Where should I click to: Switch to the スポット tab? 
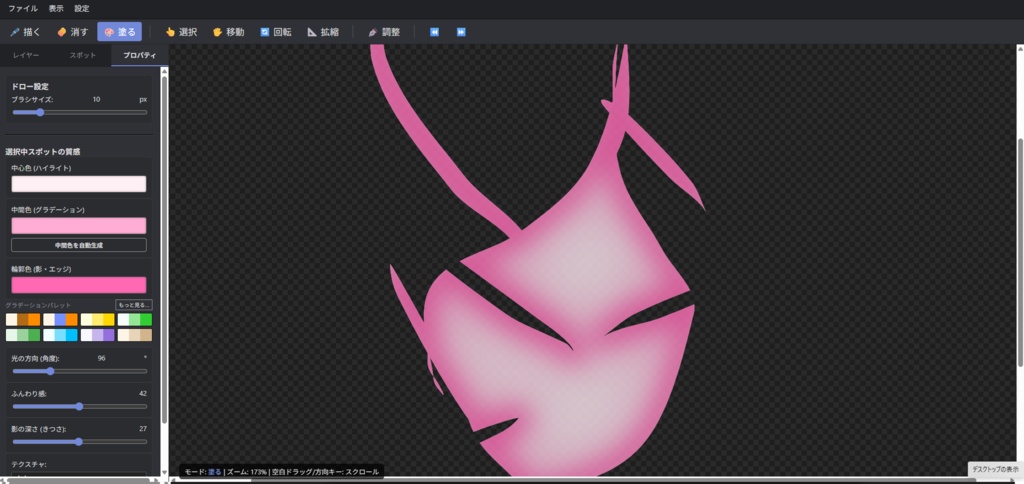click(x=83, y=56)
